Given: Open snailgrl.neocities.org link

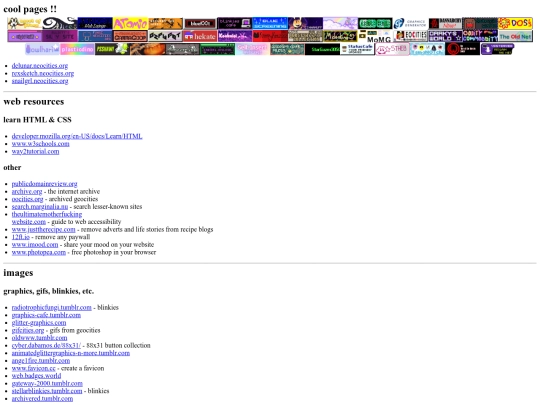Looking at the screenshot, I should coord(40,81).
